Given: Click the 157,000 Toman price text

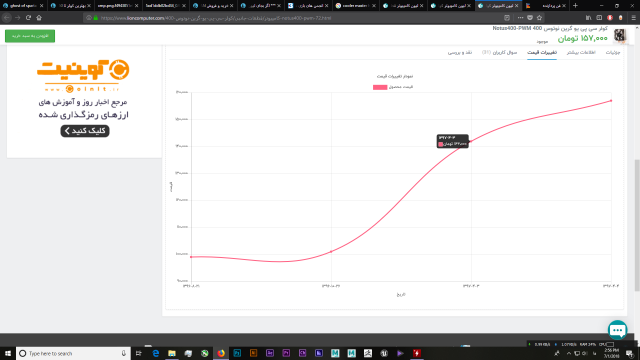Looking at the screenshot, I should click(x=582, y=38).
